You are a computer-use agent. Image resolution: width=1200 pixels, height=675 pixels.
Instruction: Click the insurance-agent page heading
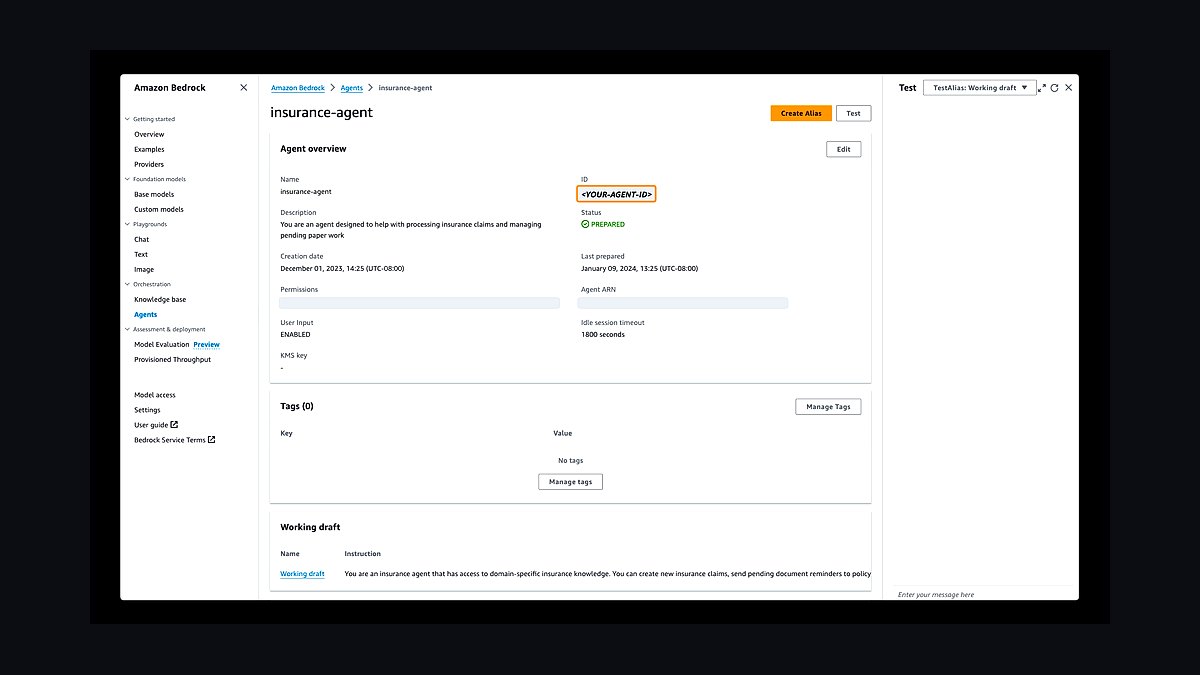(x=321, y=112)
